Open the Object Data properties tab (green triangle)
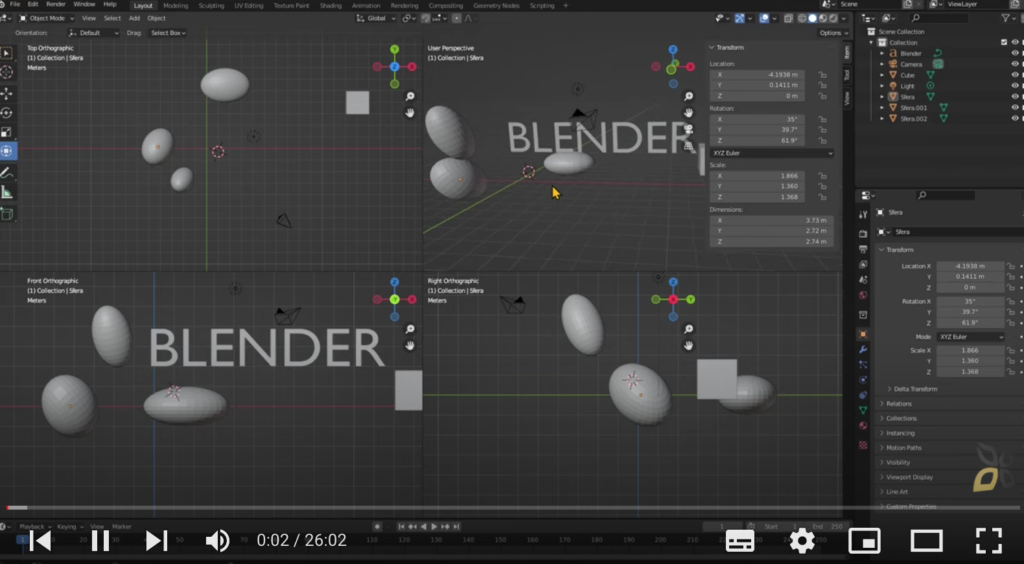 pyautogui.click(x=863, y=411)
